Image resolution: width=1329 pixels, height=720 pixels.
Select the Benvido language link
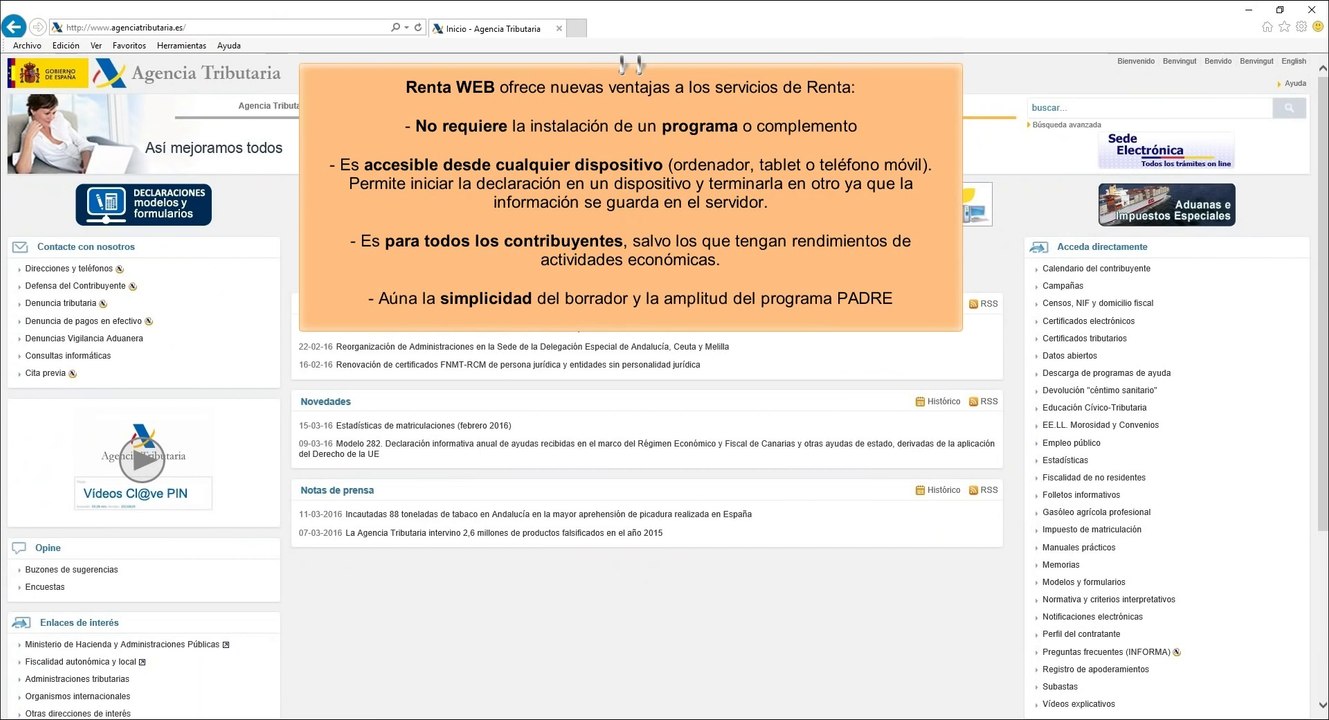tap(1218, 62)
